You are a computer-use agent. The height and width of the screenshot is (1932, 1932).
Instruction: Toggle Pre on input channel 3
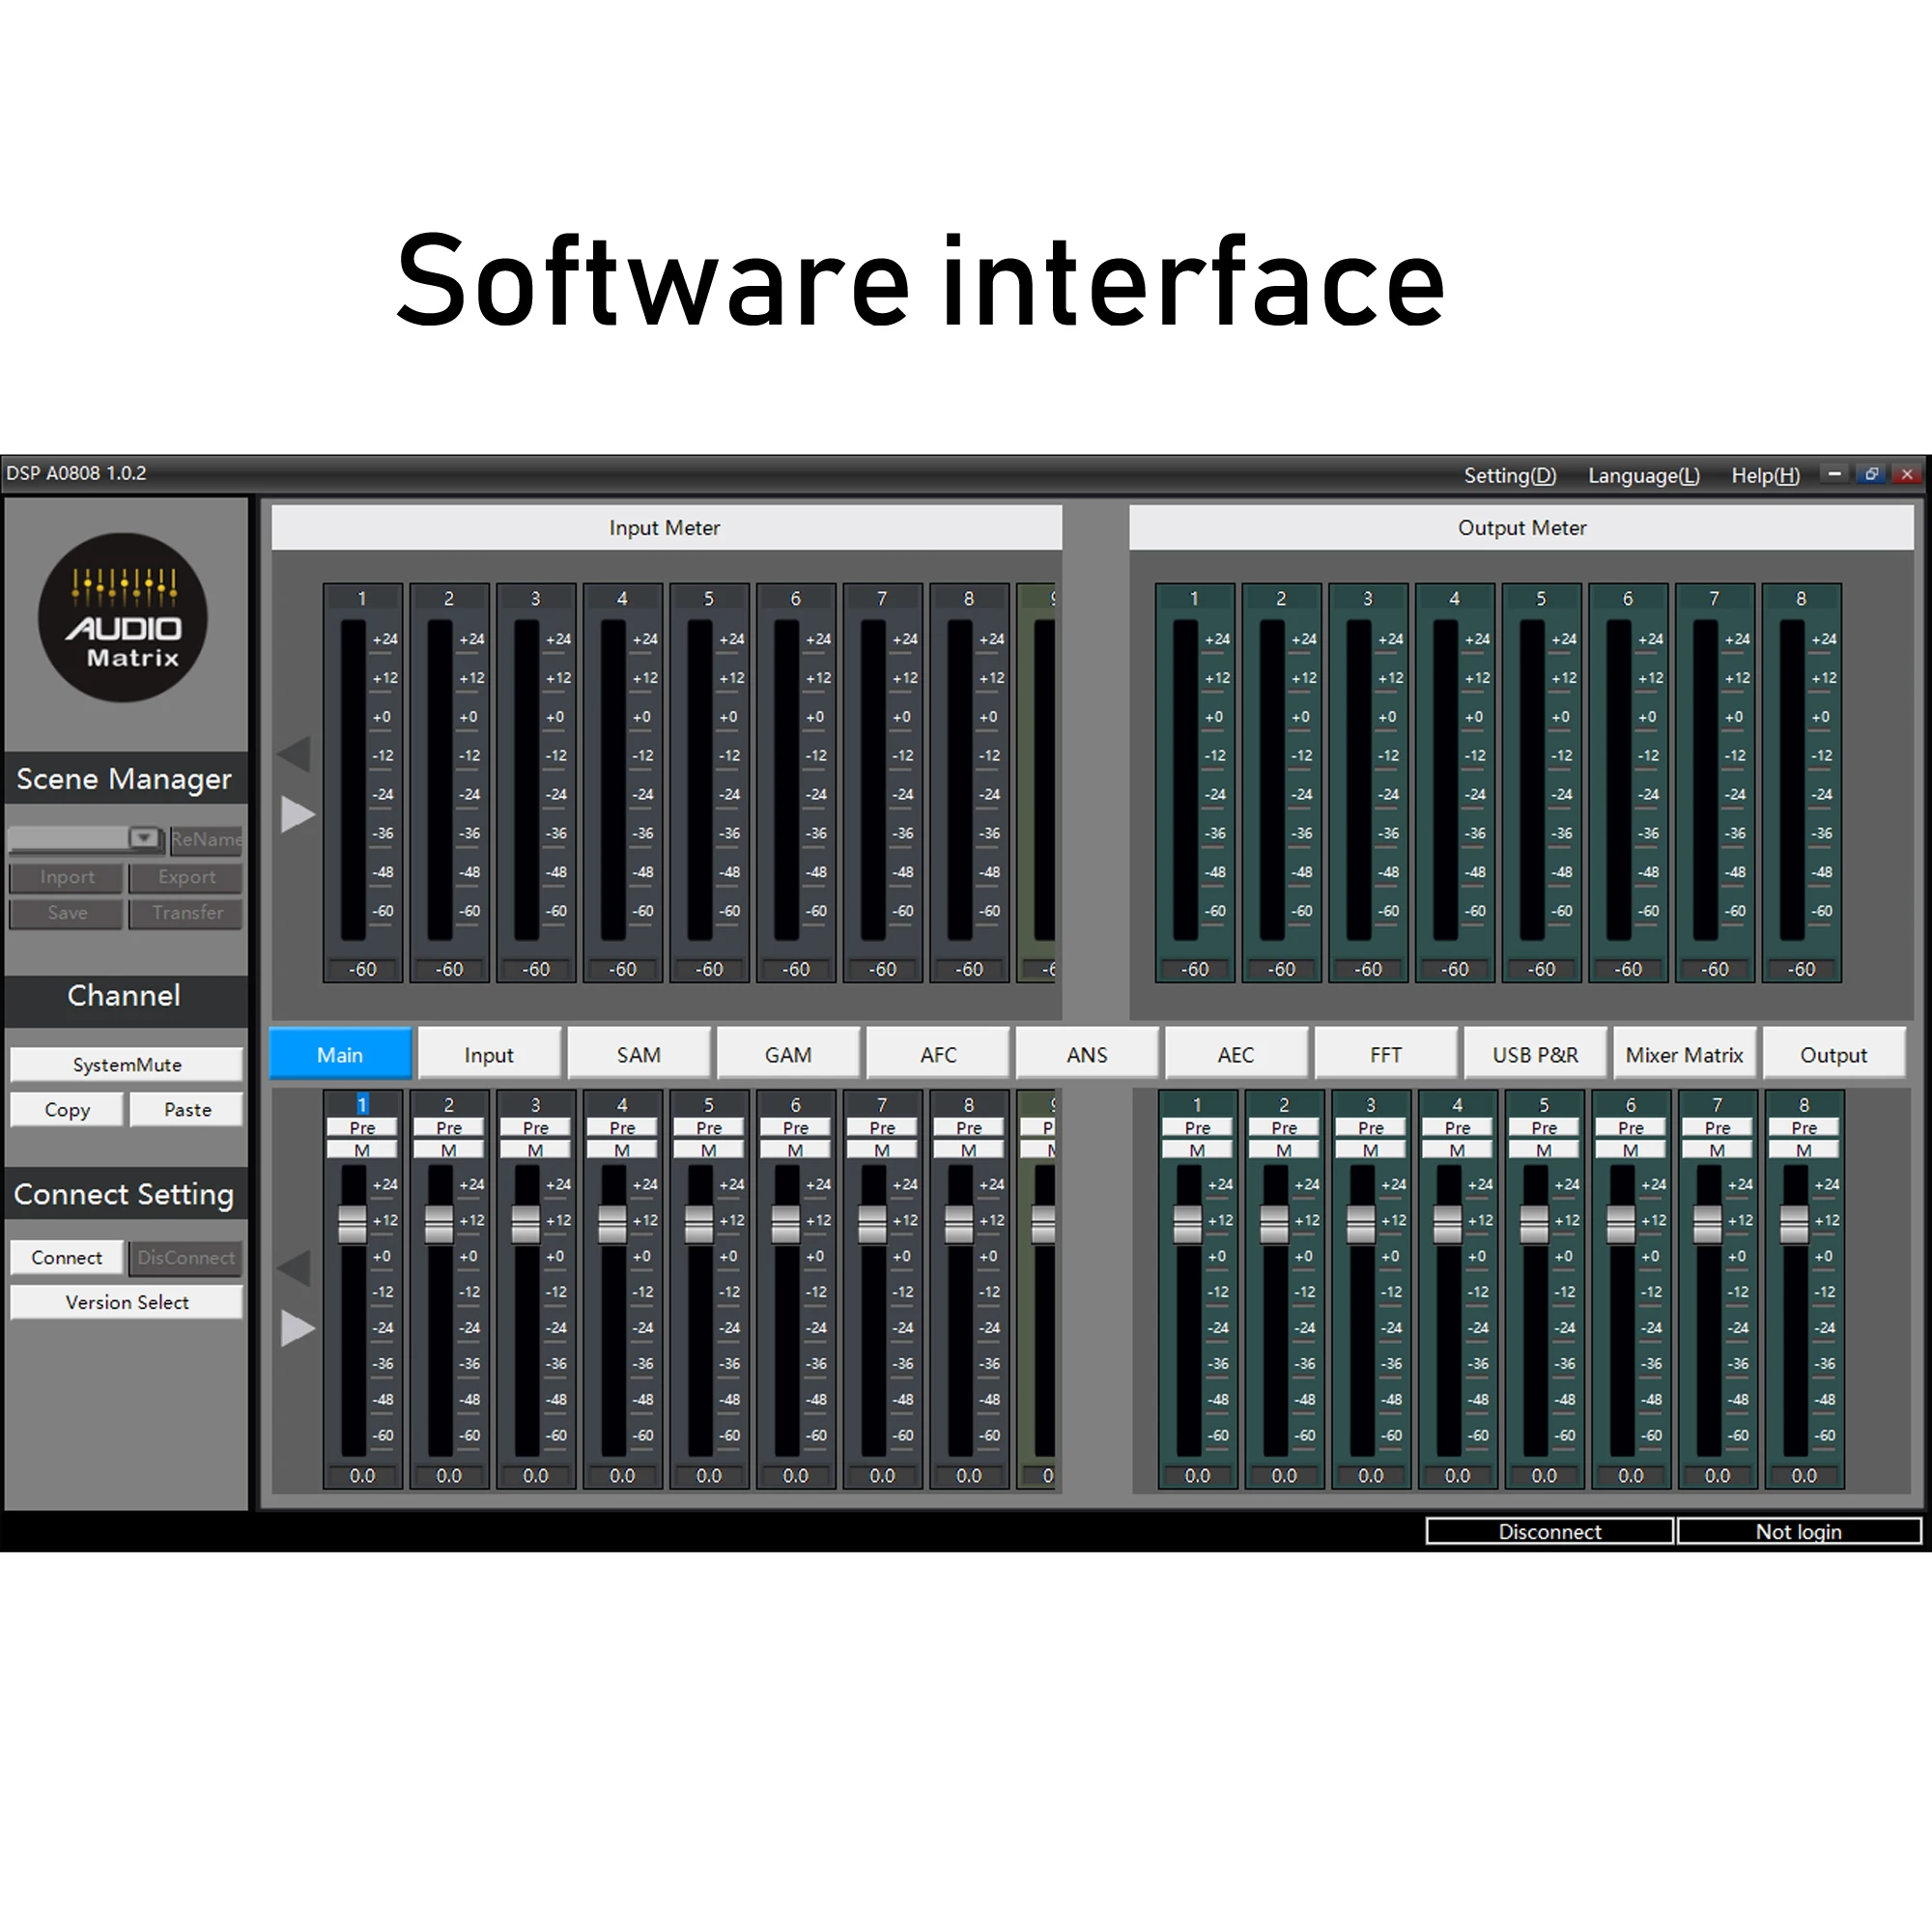click(x=535, y=1128)
